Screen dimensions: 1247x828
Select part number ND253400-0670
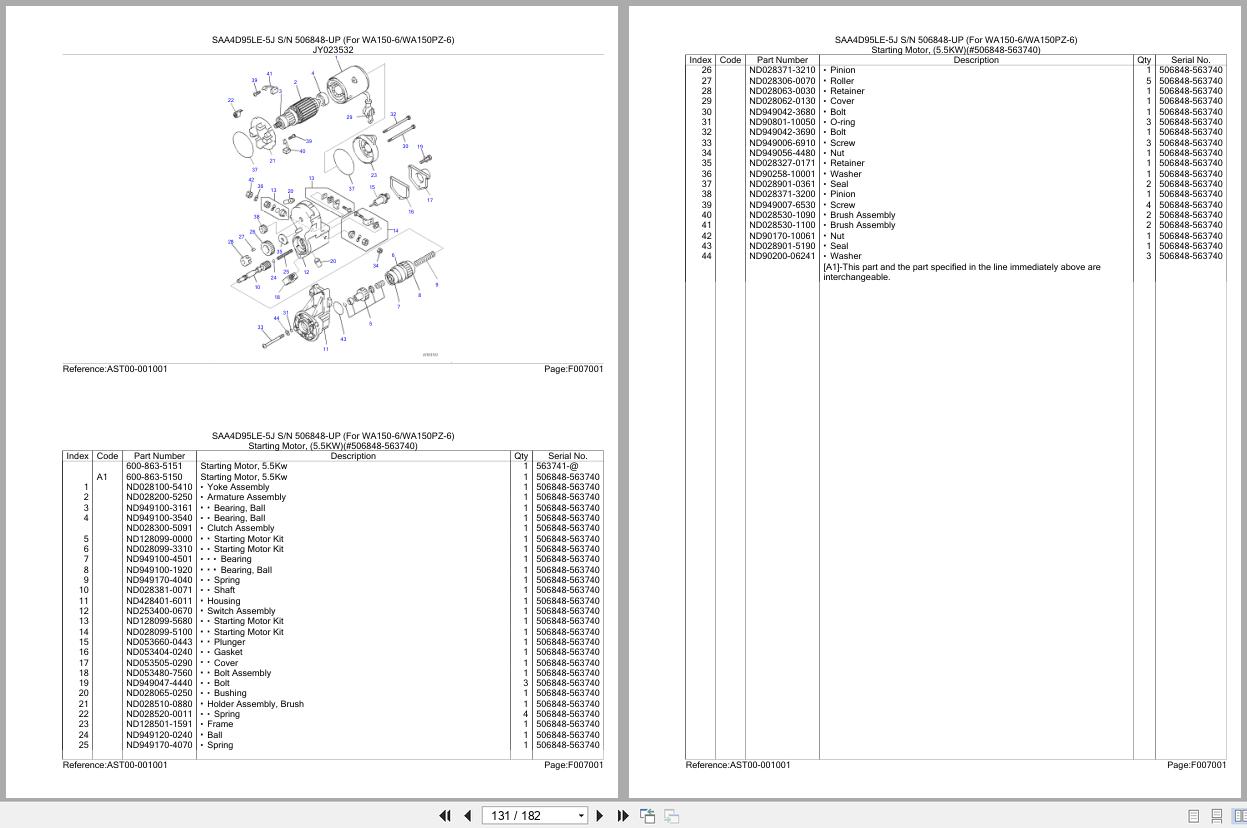tap(159, 611)
